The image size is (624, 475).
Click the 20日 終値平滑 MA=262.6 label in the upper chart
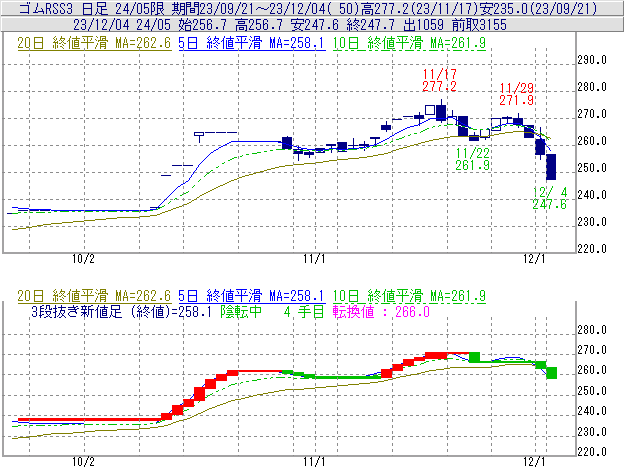[x=94, y=43]
